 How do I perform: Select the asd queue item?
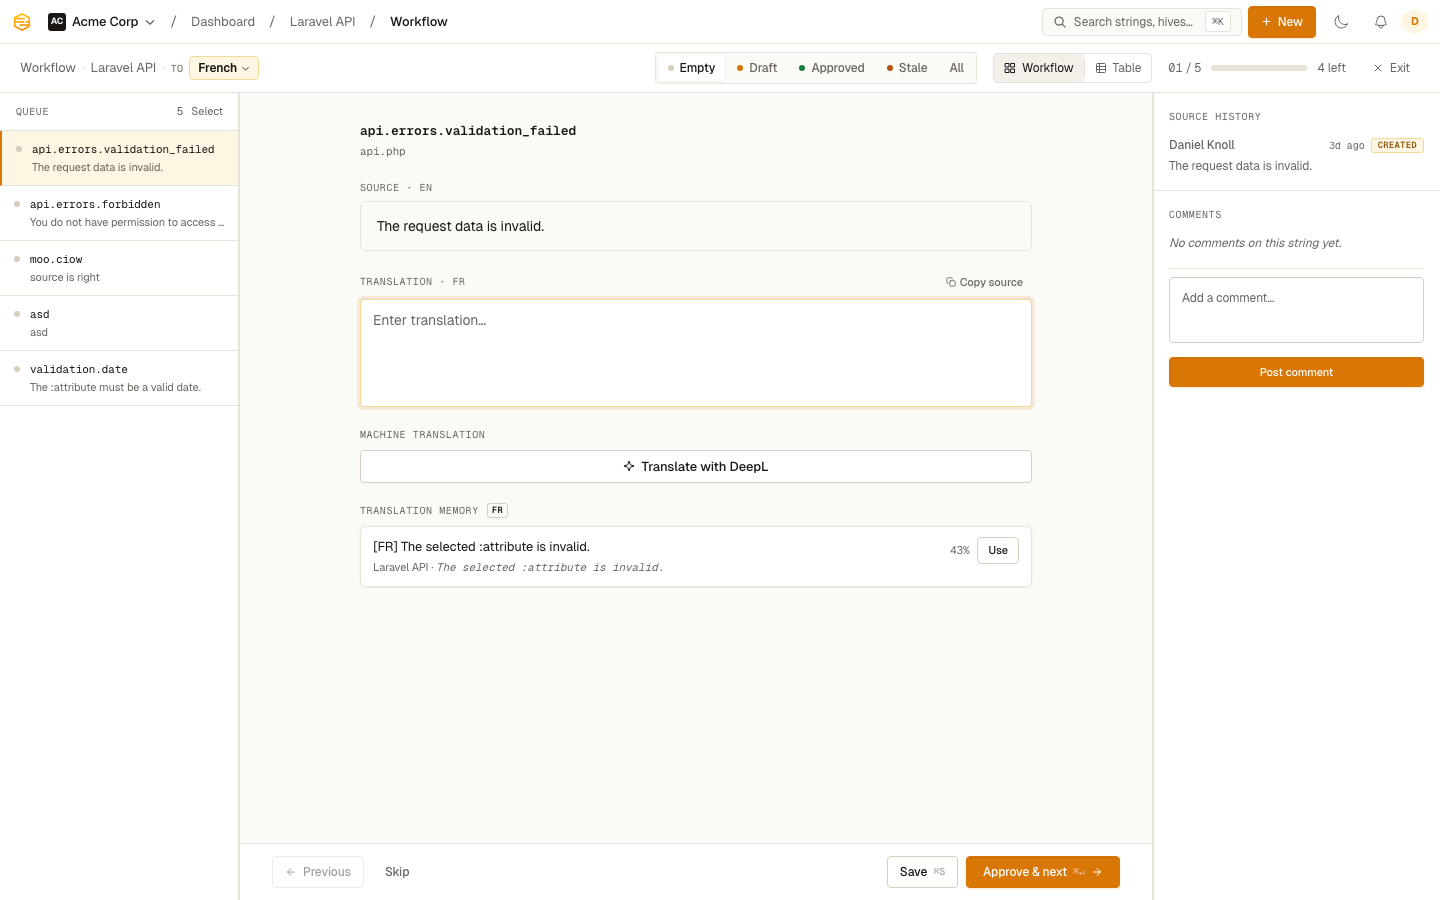point(119,323)
